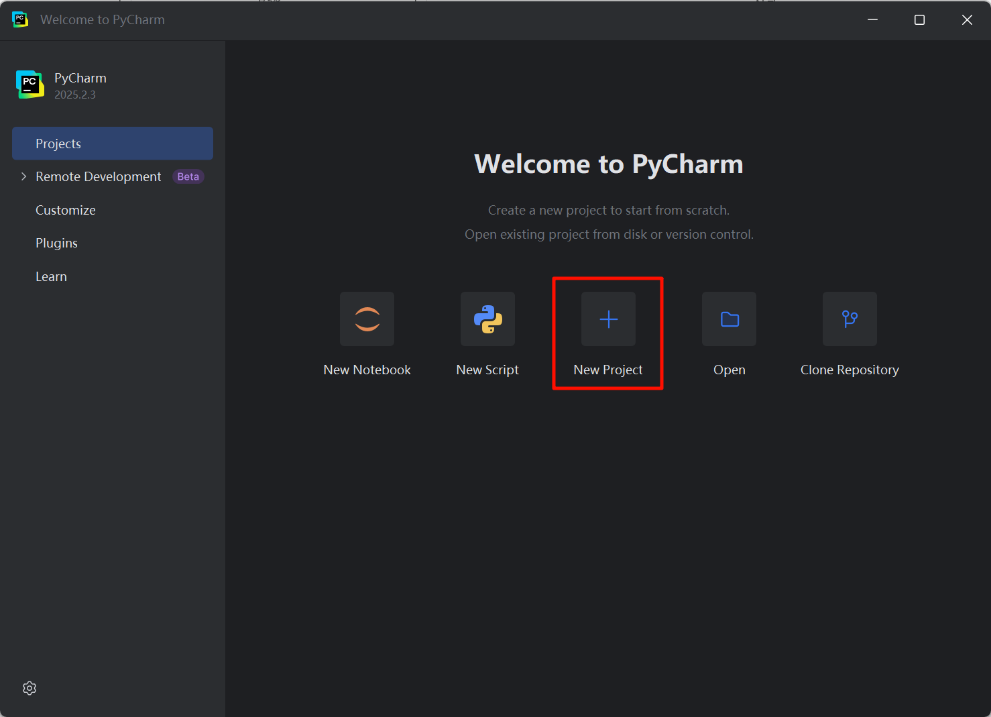Click the New Script label
This screenshot has height=717, width=991.
coord(487,370)
